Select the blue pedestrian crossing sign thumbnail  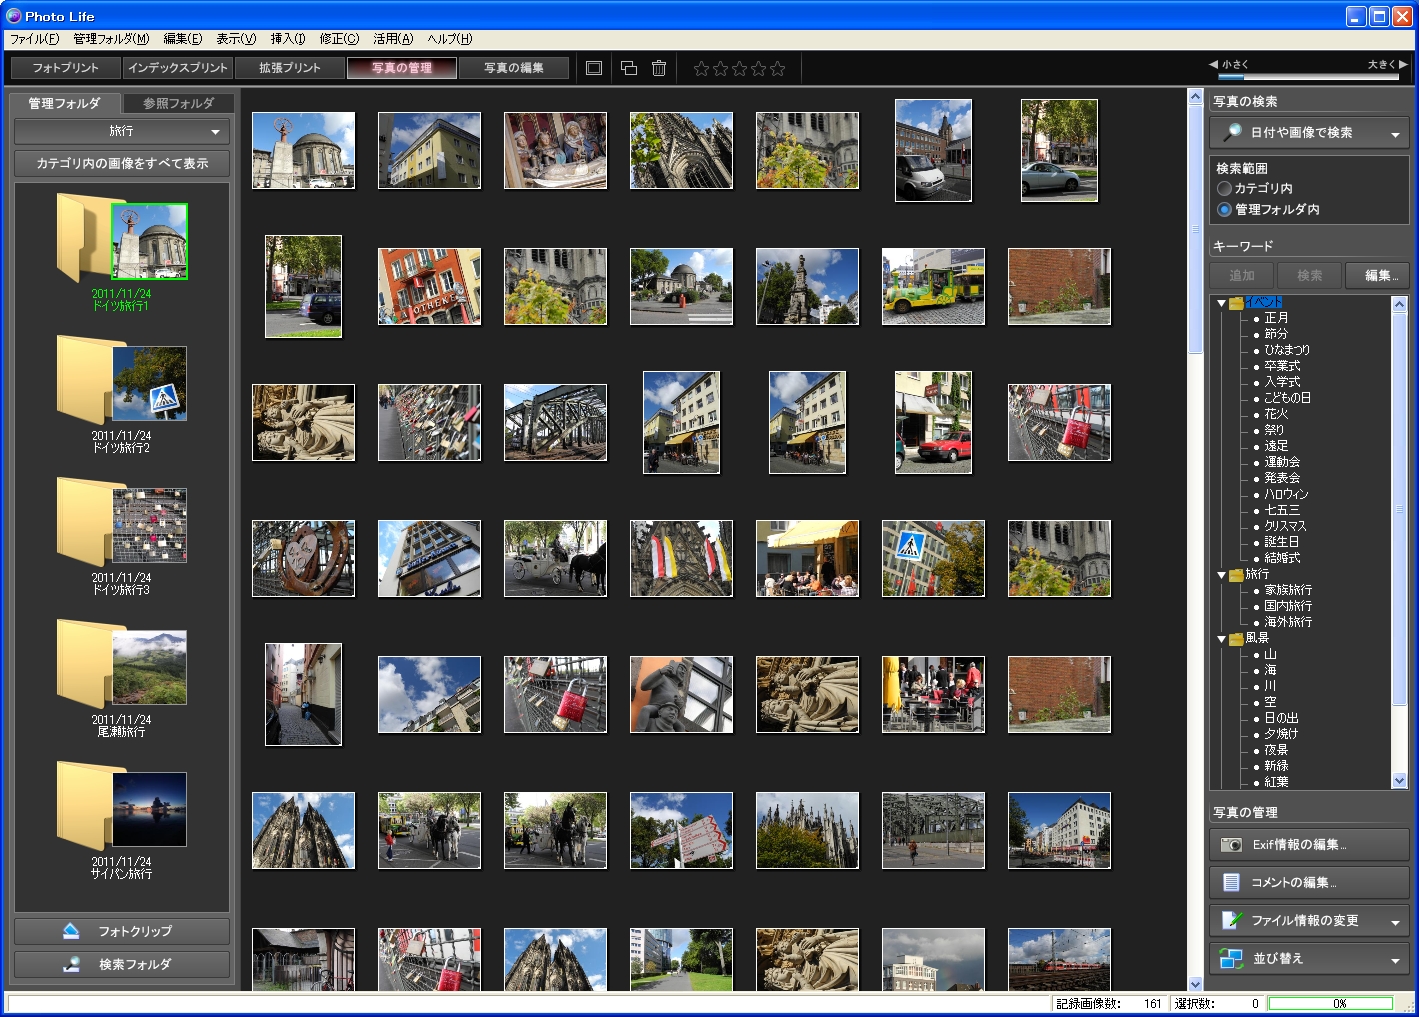tap(933, 559)
